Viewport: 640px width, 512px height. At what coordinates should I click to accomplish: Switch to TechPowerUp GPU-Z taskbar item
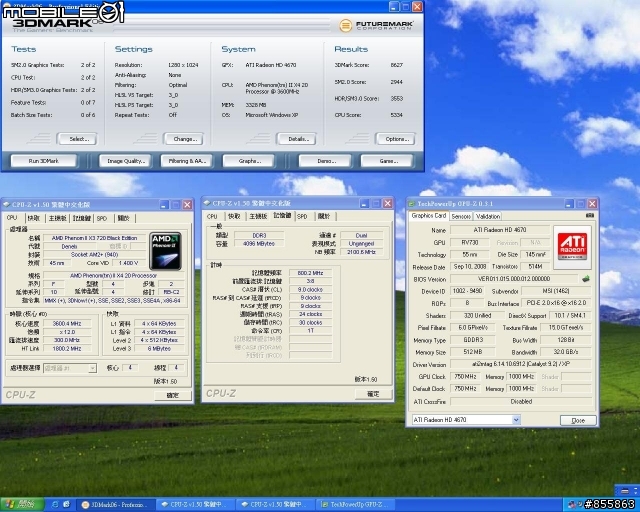[x=355, y=505]
